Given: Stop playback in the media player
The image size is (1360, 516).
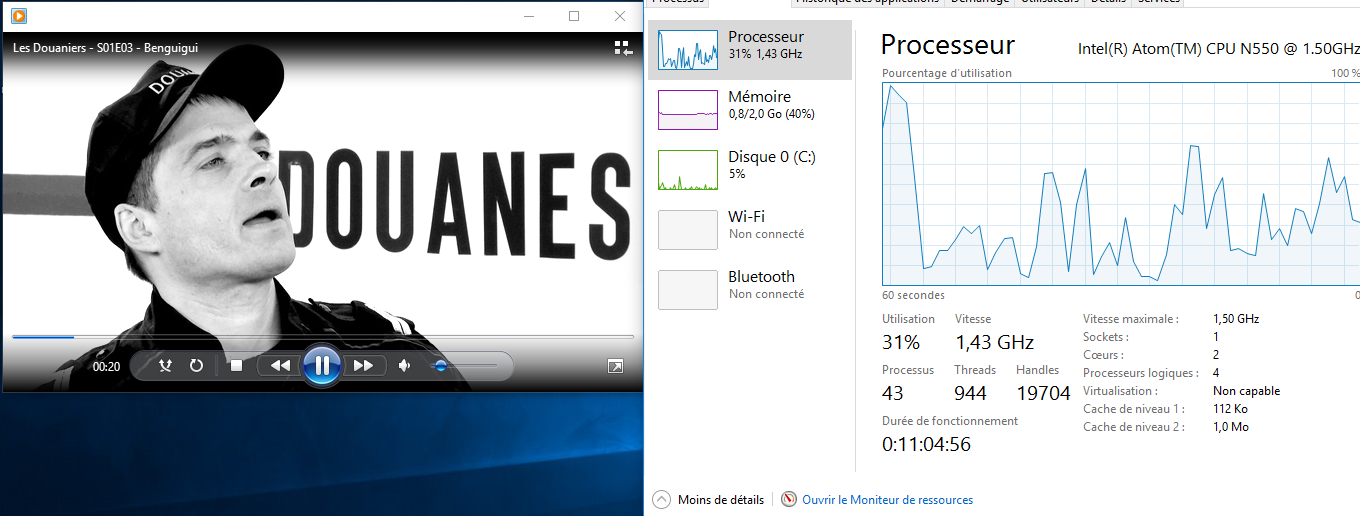Looking at the screenshot, I should (236, 366).
